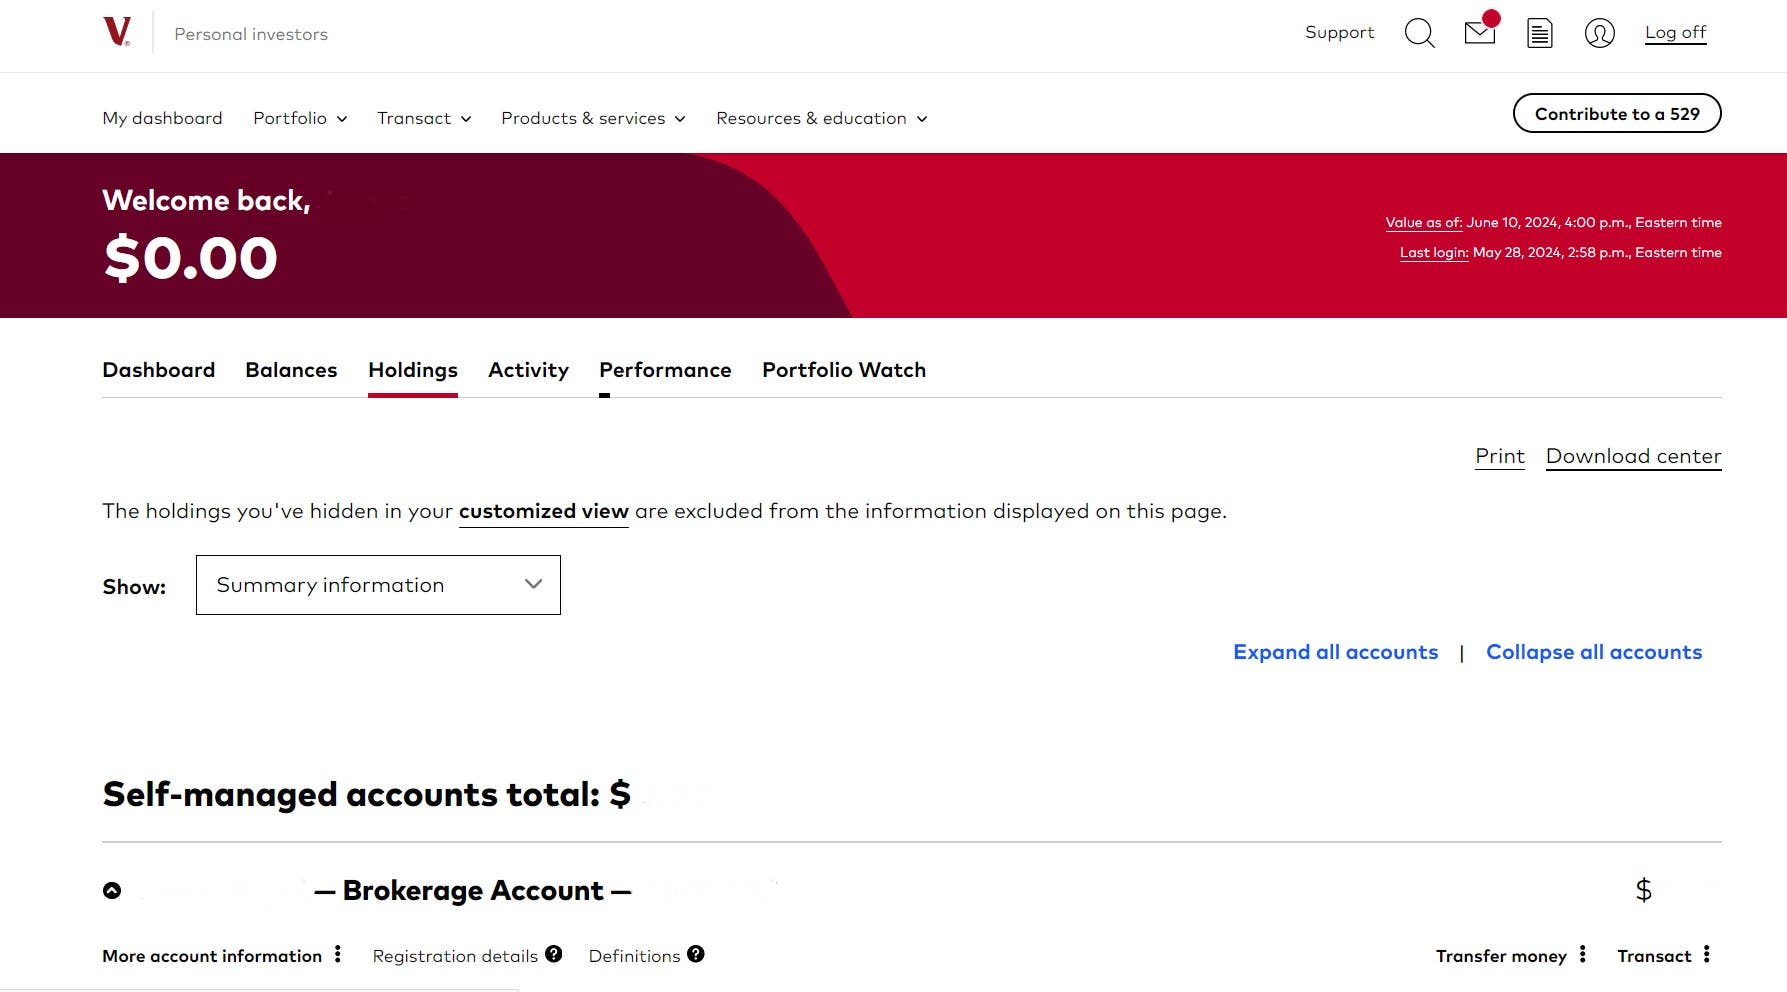Image resolution: width=1787 pixels, height=992 pixels.
Task: Click the Vanguard logo icon
Action: 117,32
